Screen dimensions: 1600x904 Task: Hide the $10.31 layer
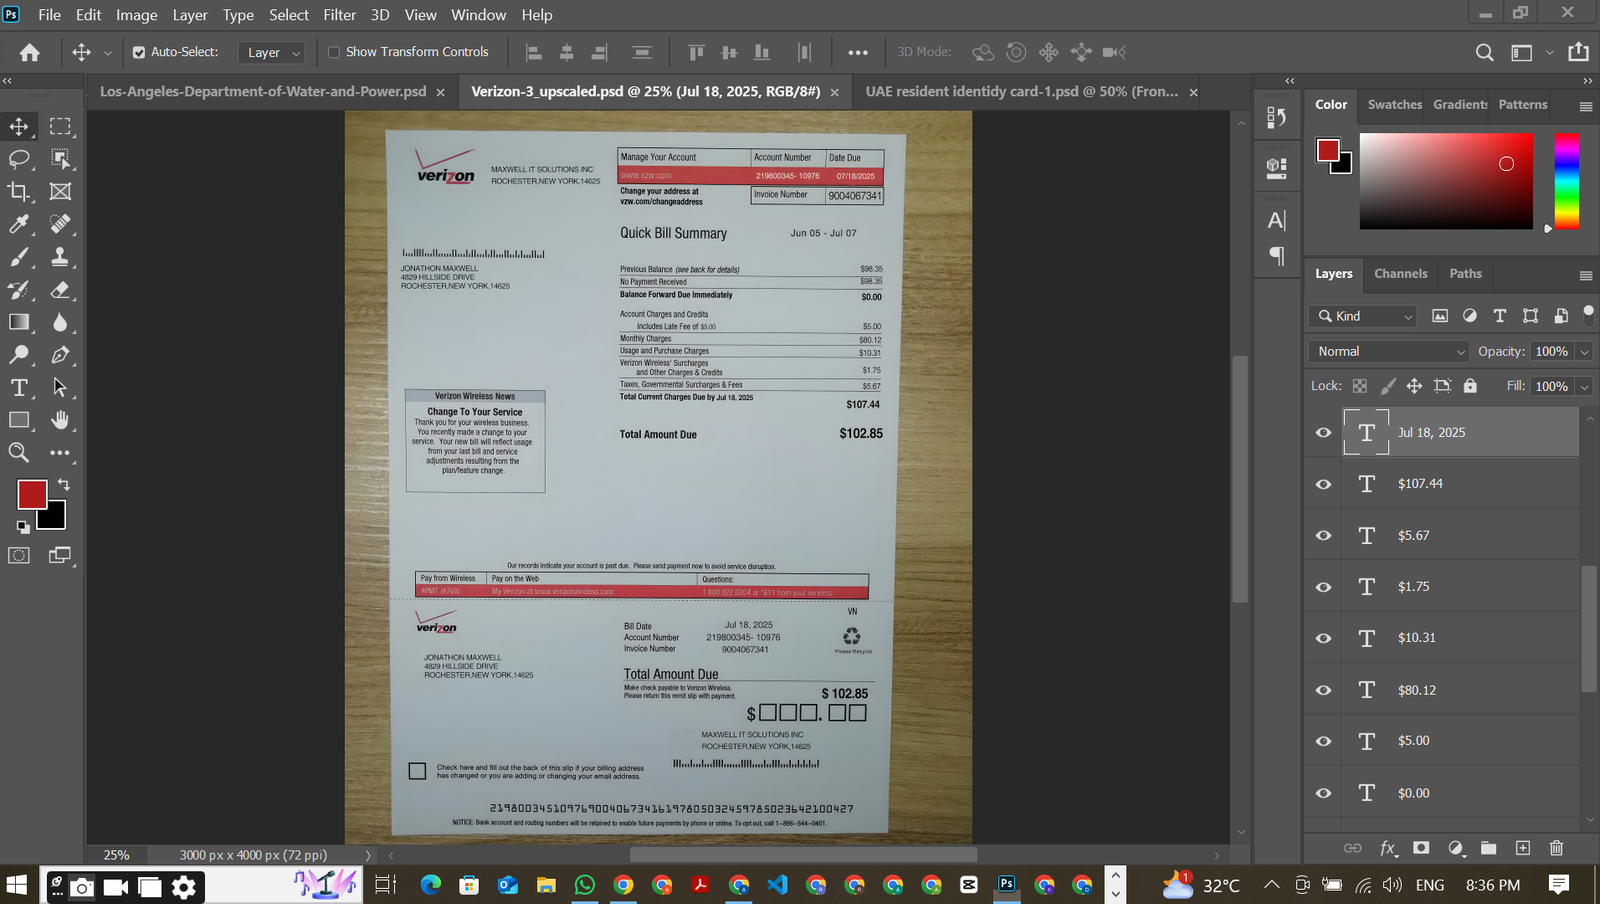1323,638
